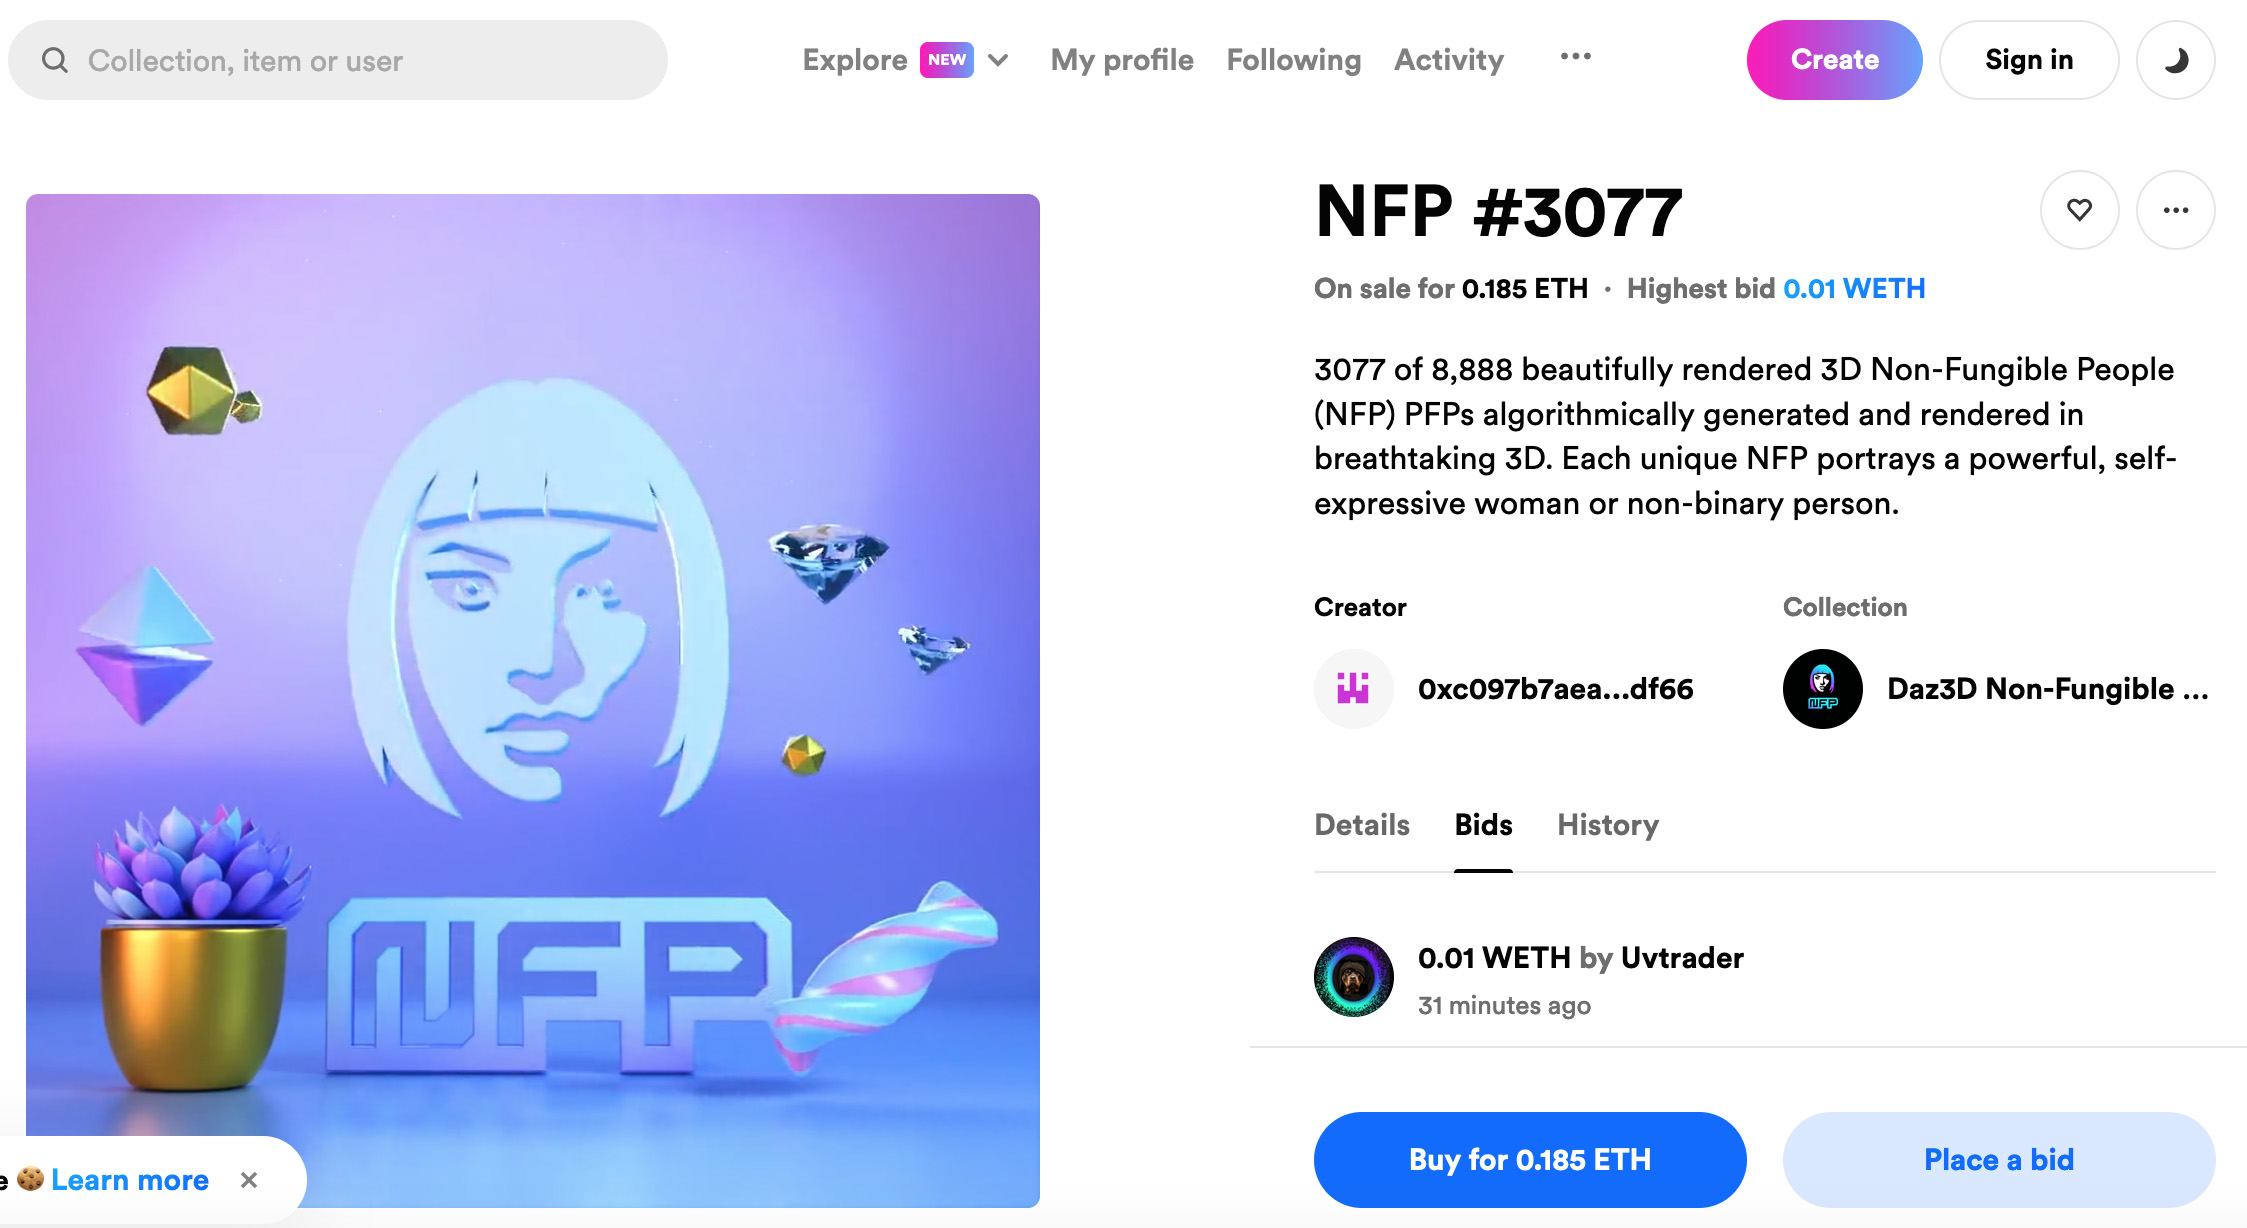Follow the Learn more cookie link
2247x1228 pixels.
(130, 1180)
